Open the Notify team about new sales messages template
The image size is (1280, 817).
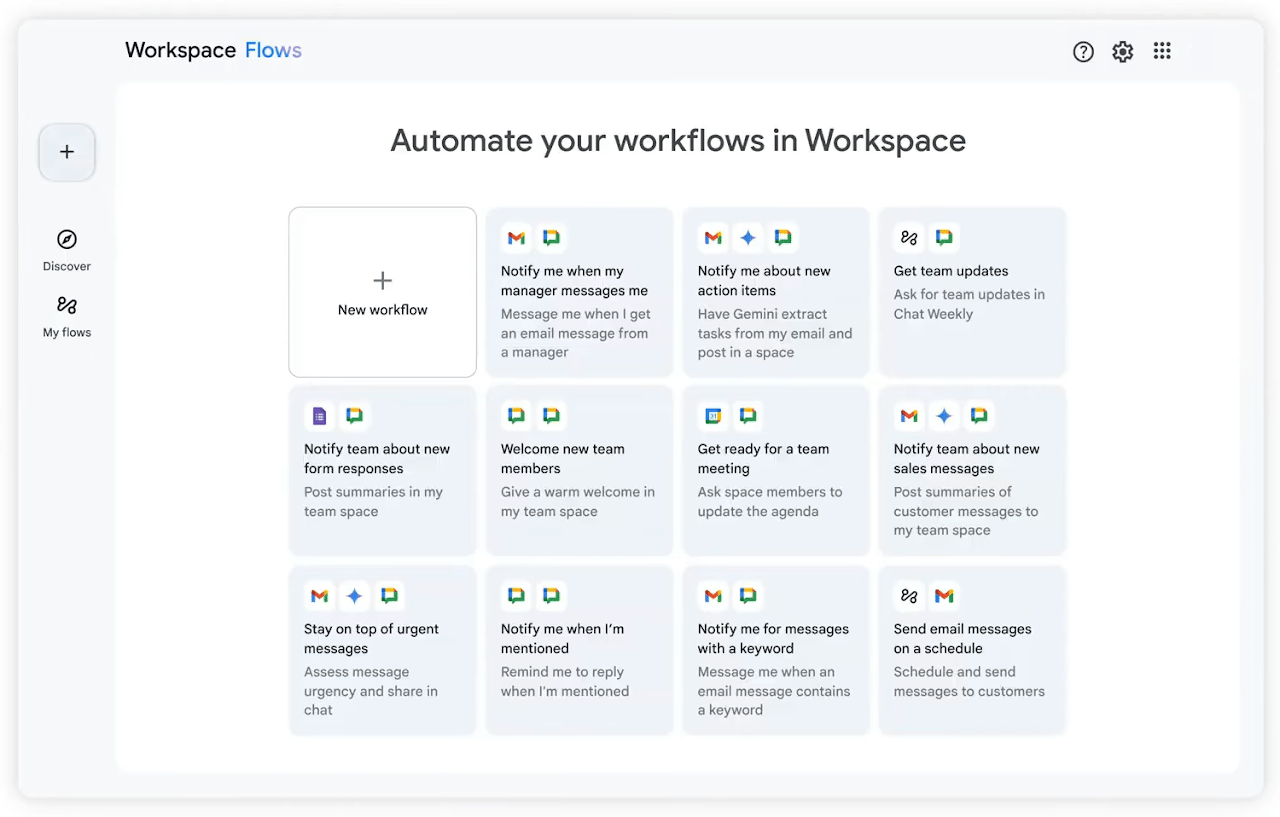point(972,470)
